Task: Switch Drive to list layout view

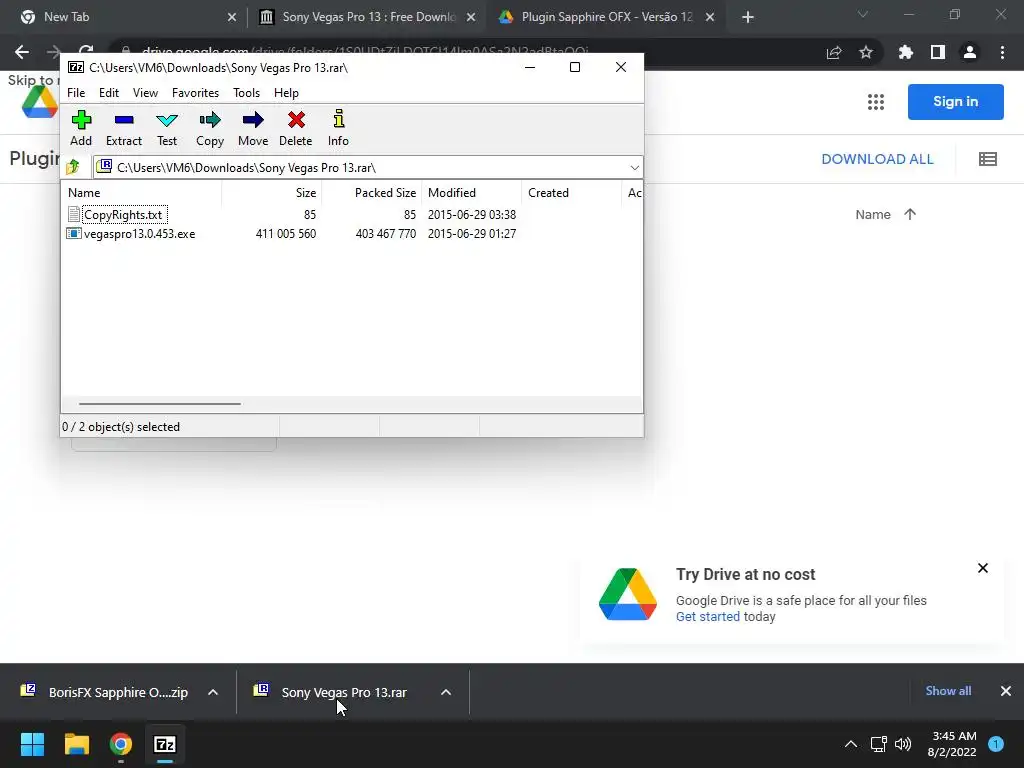Action: coord(987,159)
